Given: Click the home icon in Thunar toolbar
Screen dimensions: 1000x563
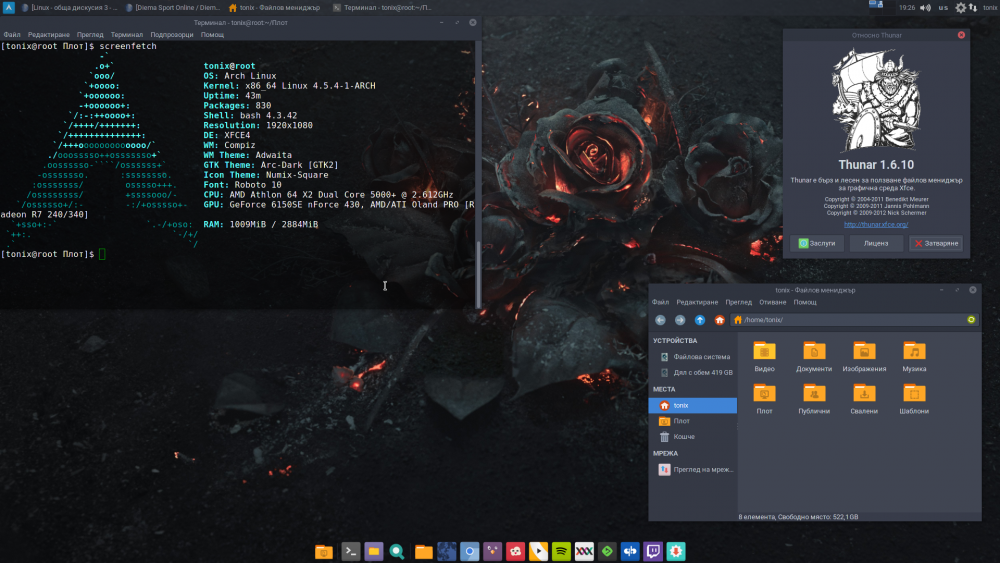Looking at the screenshot, I should [x=719, y=320].
